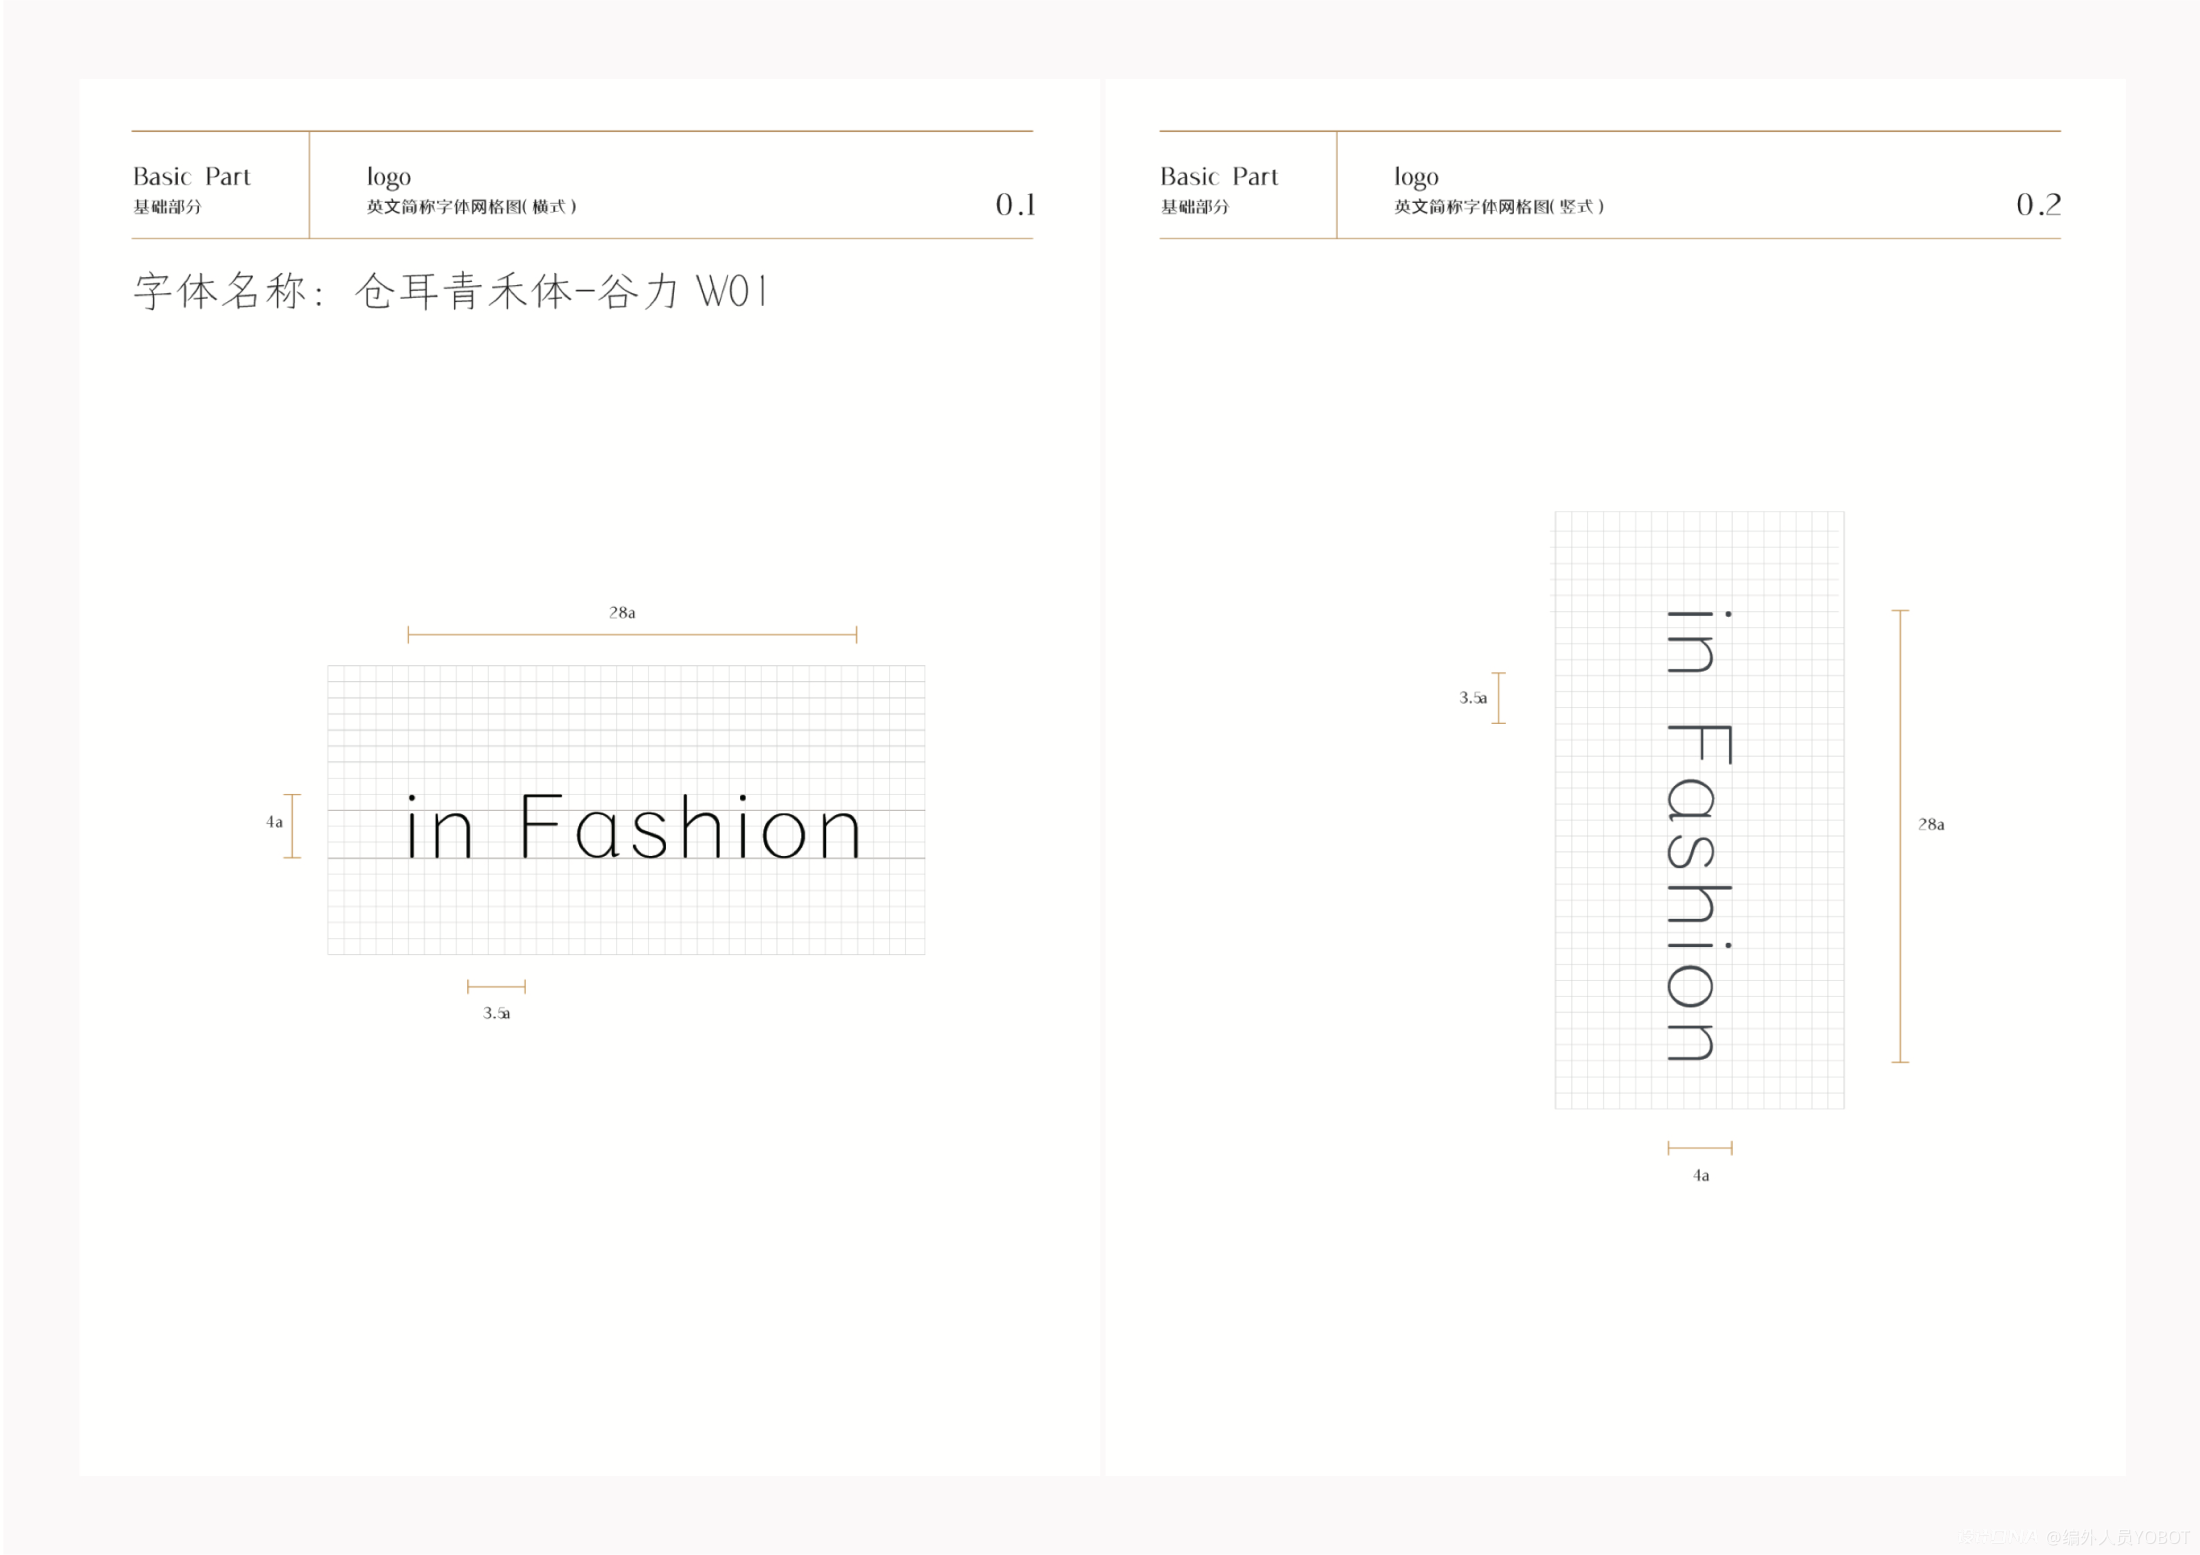This screenshot has height=1555, width=2200.
Task: Click the "3.5a" label below horizontal logo grid
Action: [497, 1013]
